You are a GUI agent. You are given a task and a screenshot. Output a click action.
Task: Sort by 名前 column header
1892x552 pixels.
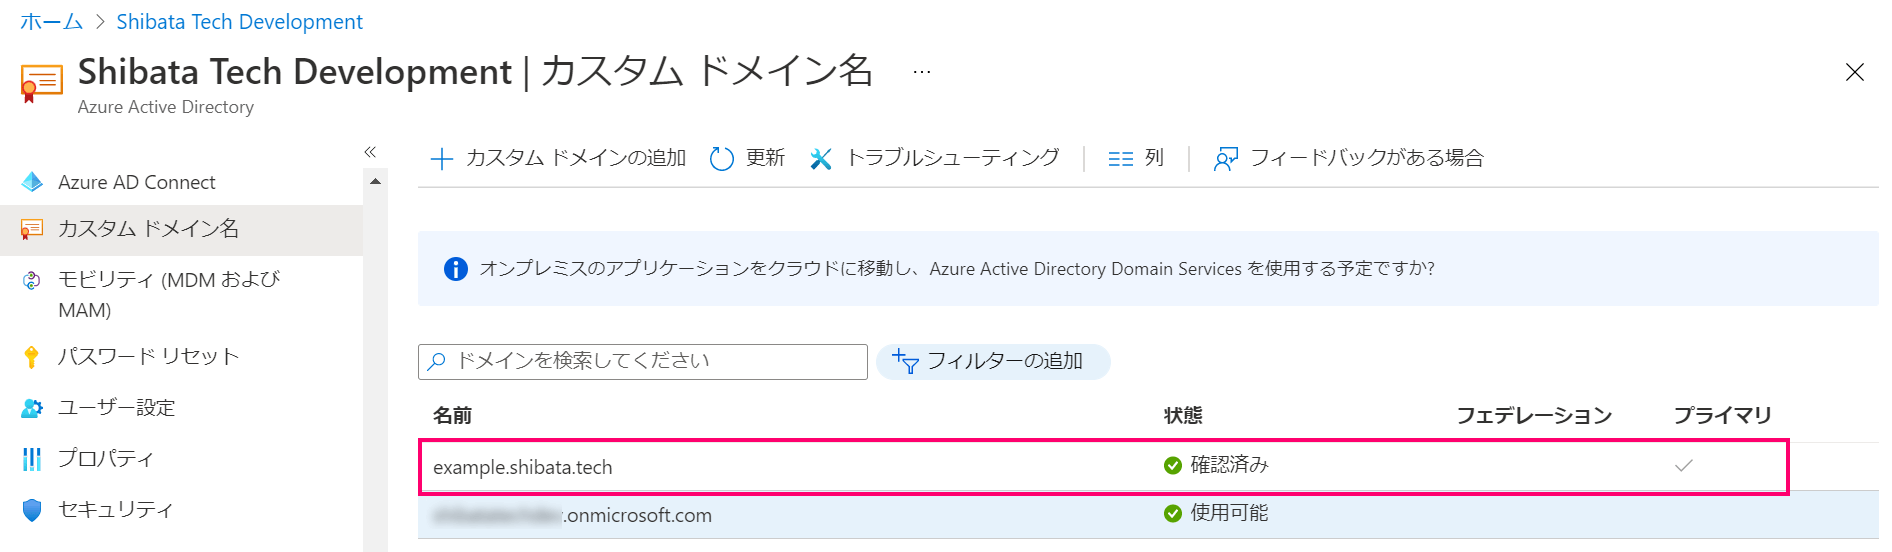[452, 415]
